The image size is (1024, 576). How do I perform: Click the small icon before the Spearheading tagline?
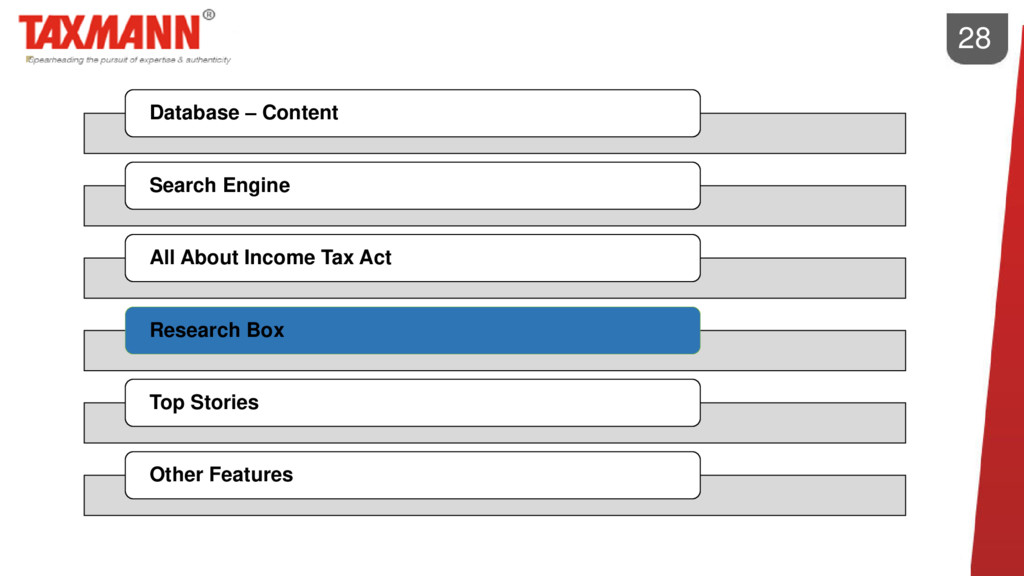click(x=29, y=59)
